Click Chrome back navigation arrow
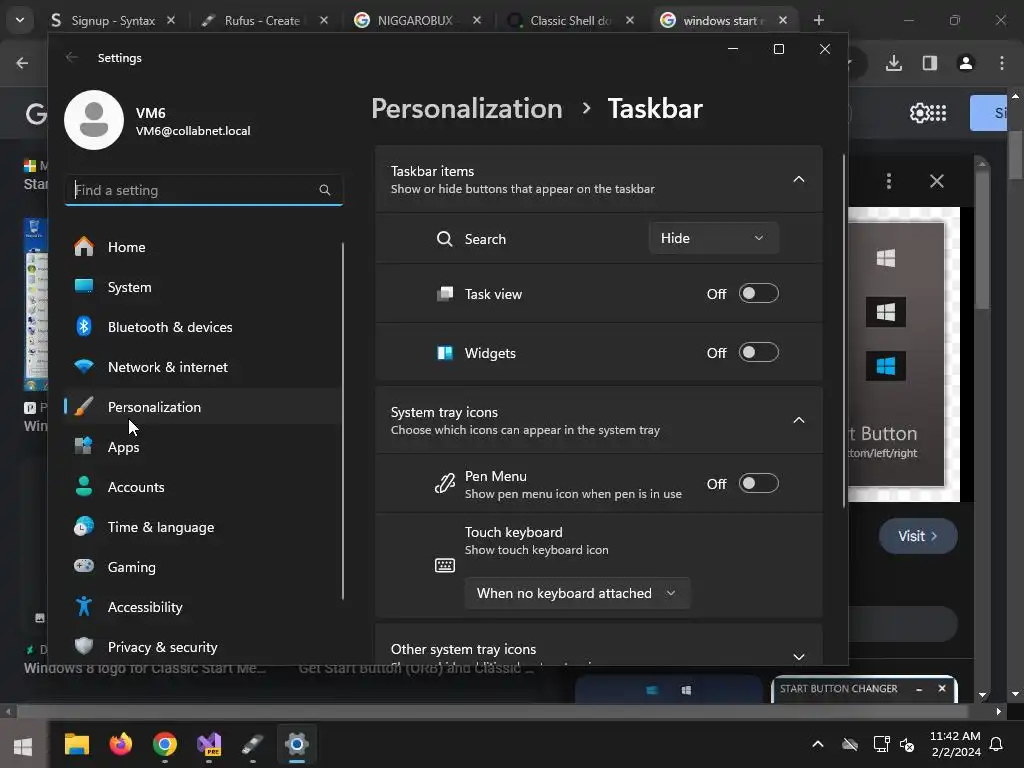 pyautogui.click(x=22, y=63)
